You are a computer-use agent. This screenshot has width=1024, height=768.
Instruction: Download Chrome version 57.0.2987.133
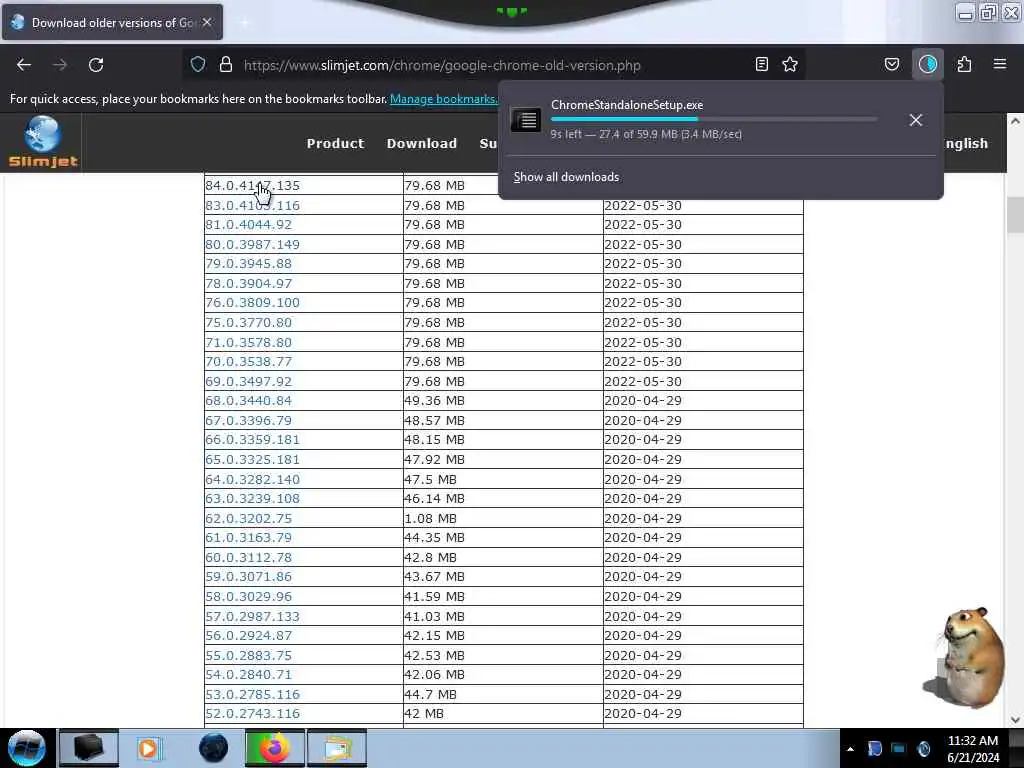(252, 616)
